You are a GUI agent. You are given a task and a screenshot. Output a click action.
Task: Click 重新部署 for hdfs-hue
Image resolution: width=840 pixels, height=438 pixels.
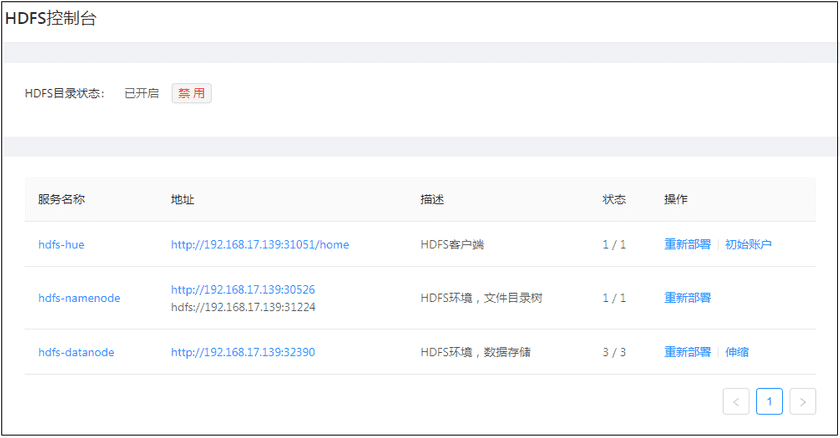coord(687,244)
